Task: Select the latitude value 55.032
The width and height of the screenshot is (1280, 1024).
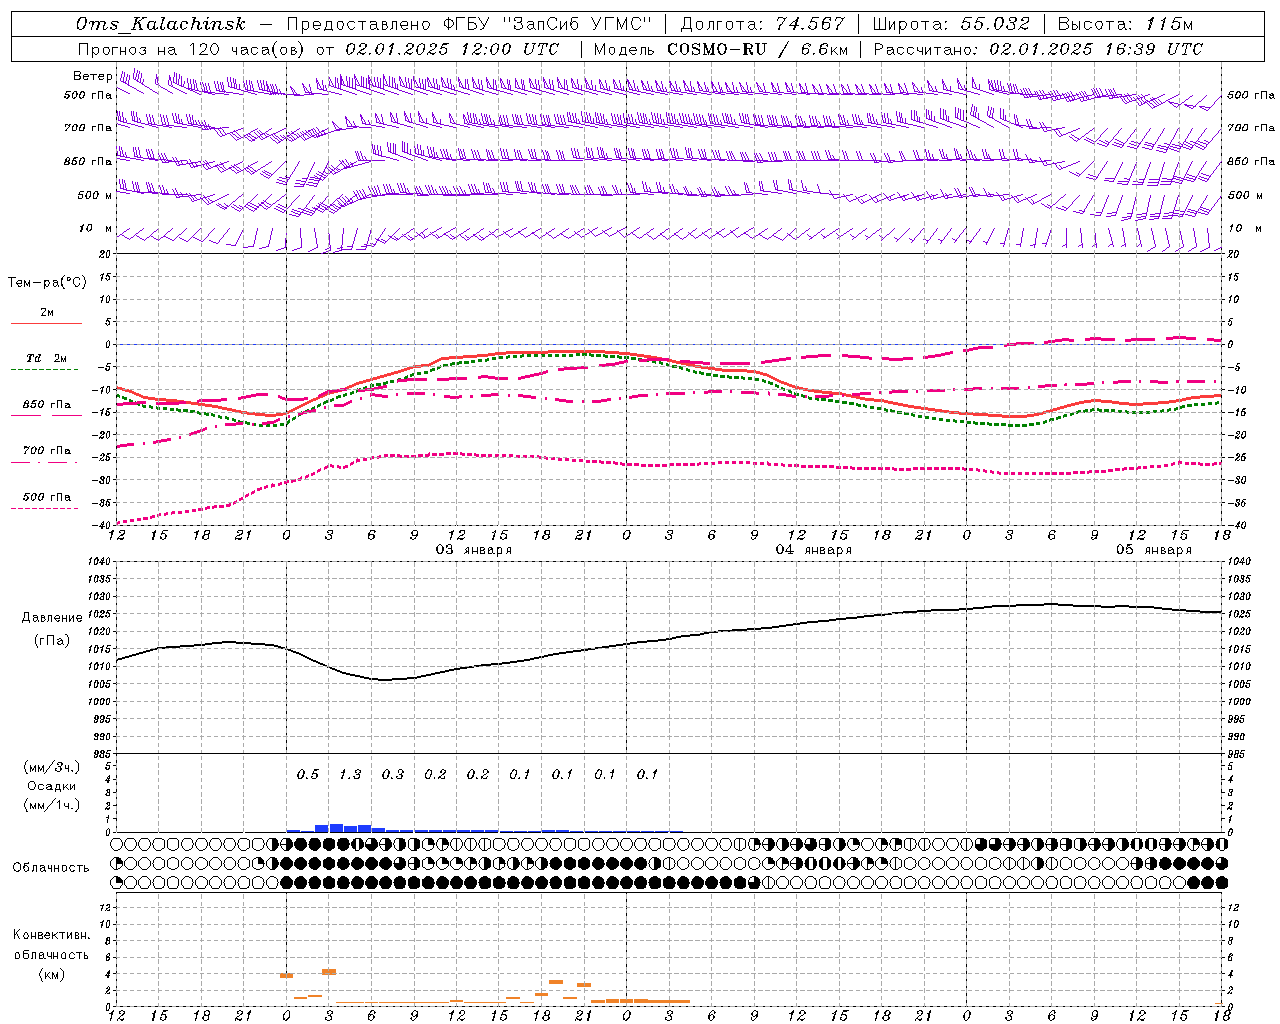Action: tap(995, 24)
